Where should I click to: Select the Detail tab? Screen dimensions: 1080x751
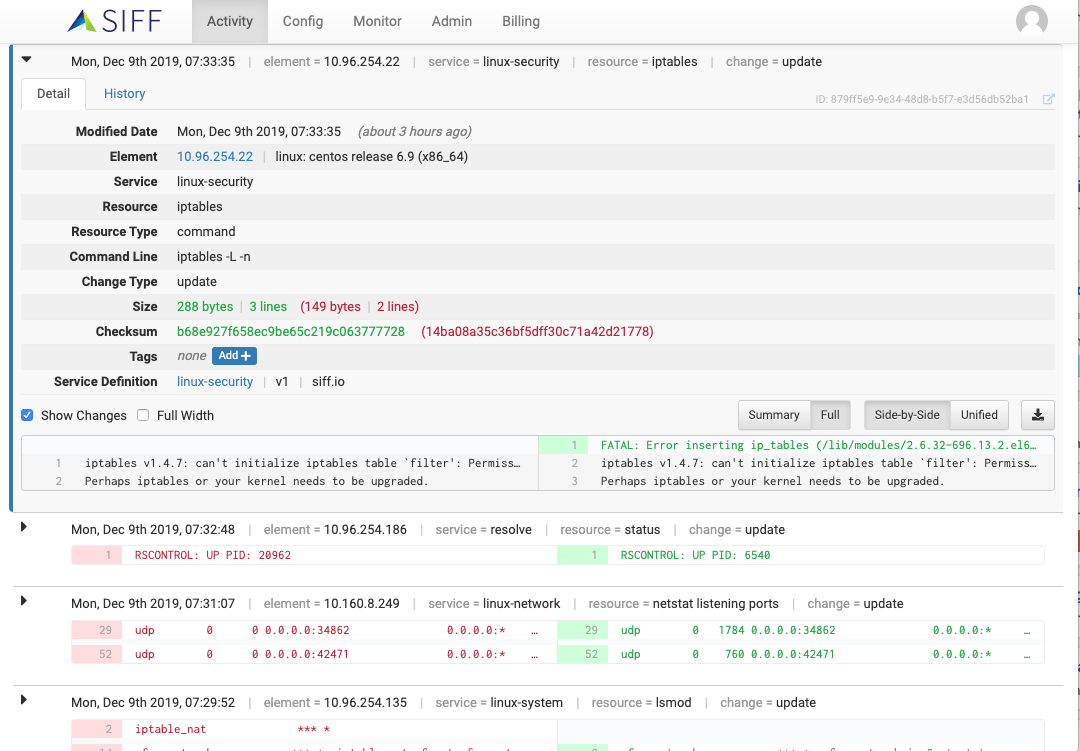point(53,94)
